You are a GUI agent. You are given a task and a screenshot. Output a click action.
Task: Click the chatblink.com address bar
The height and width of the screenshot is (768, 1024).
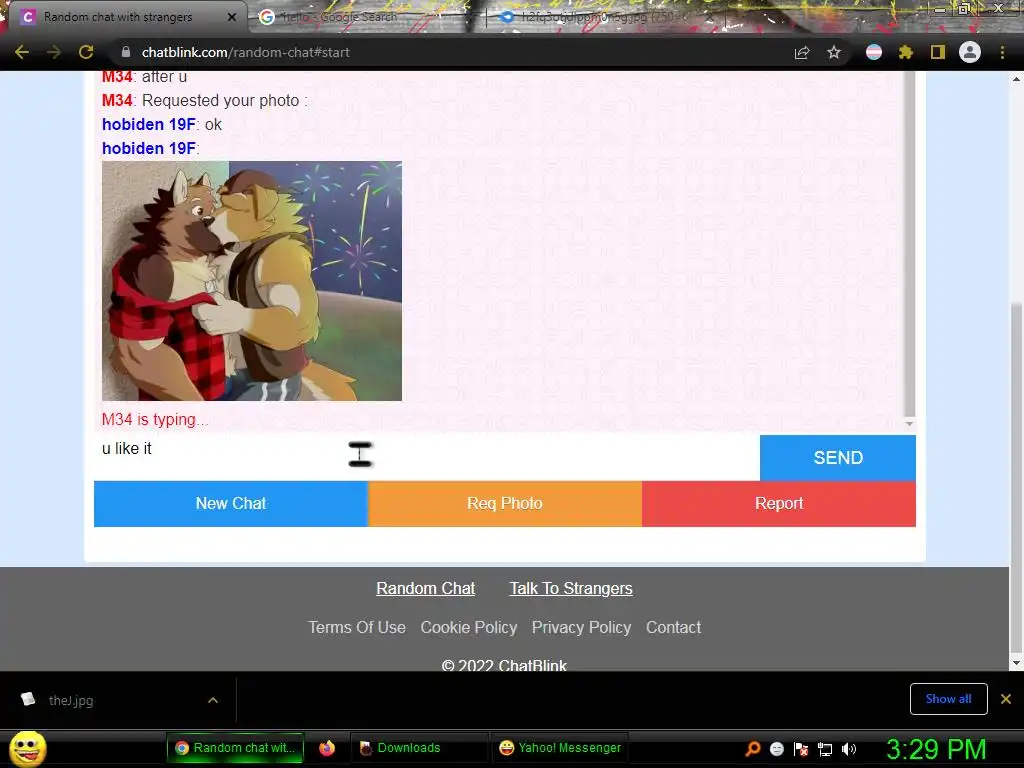[x=451, y=52]
